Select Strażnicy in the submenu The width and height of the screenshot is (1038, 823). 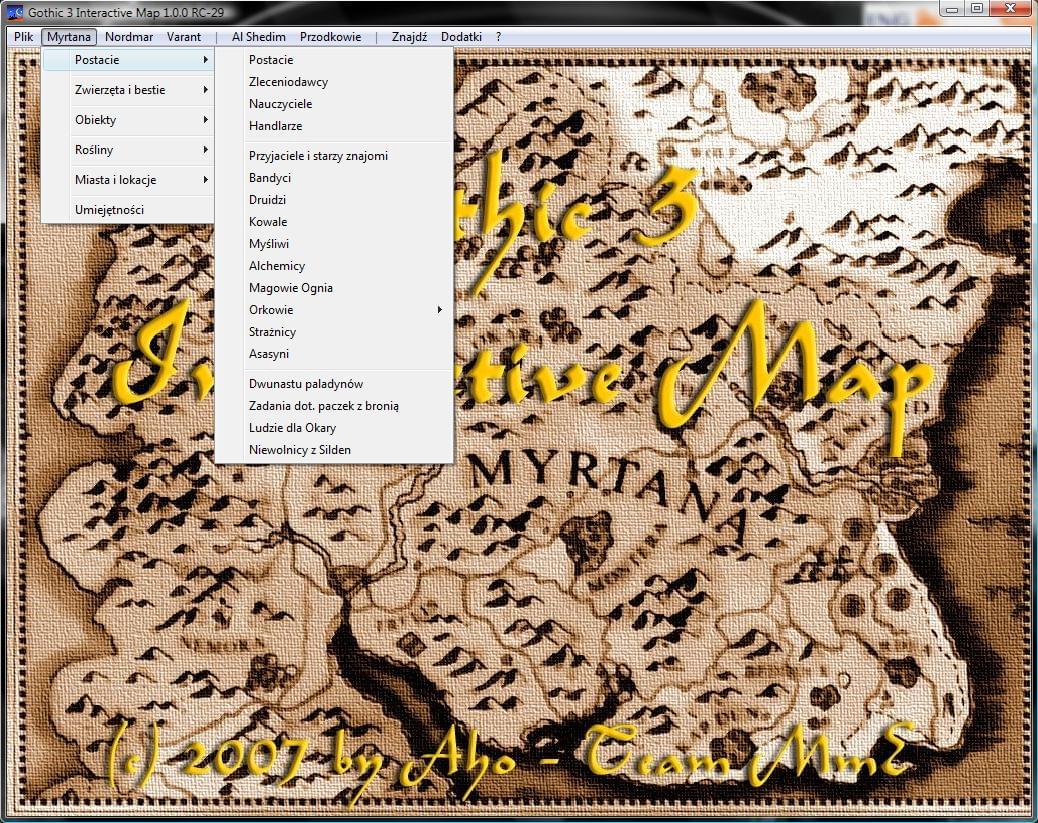(x=334, y=332)
